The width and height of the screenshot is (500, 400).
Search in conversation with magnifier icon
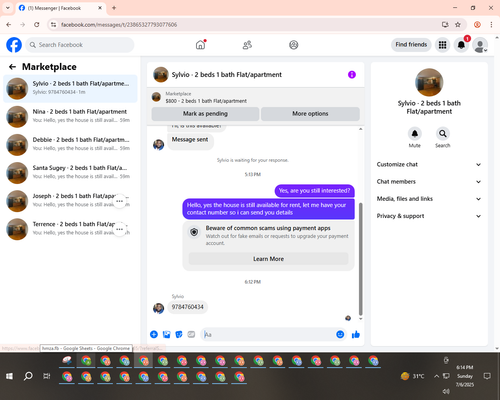pos(443,134)
